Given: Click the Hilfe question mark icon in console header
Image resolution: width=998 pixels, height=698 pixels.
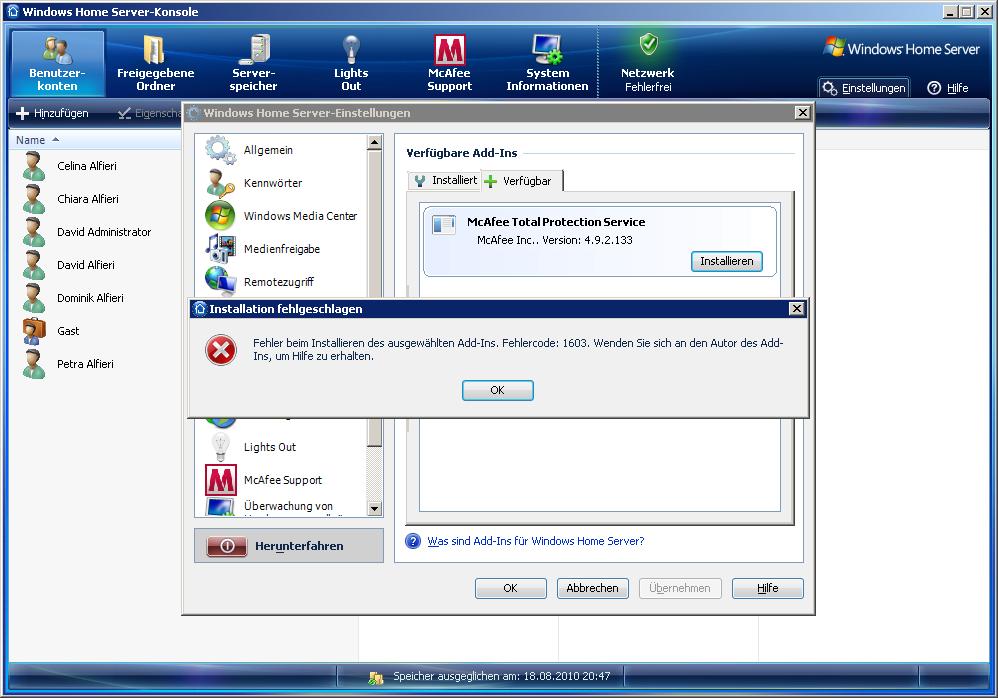Looking at the screenshot, I should coord(934,88).
